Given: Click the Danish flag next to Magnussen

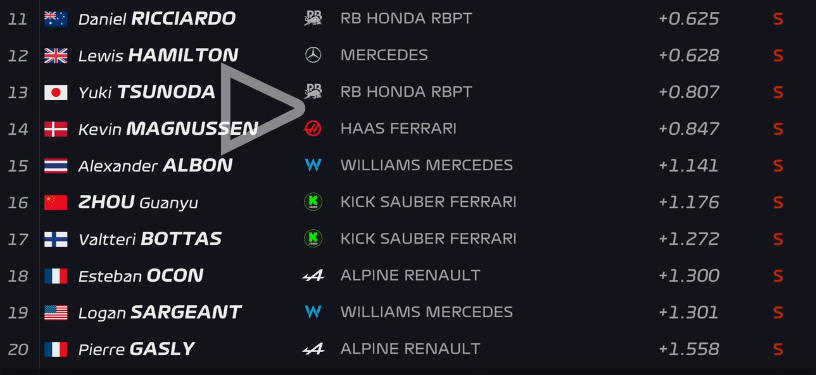Looking at the screenshot, I should point(56,129).
